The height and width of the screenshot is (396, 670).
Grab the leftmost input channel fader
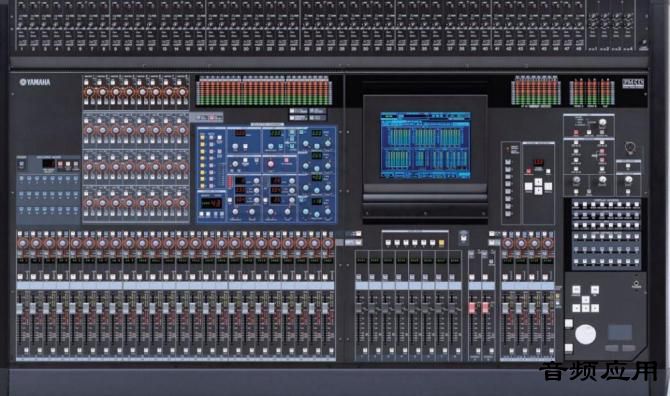point(20,308)
